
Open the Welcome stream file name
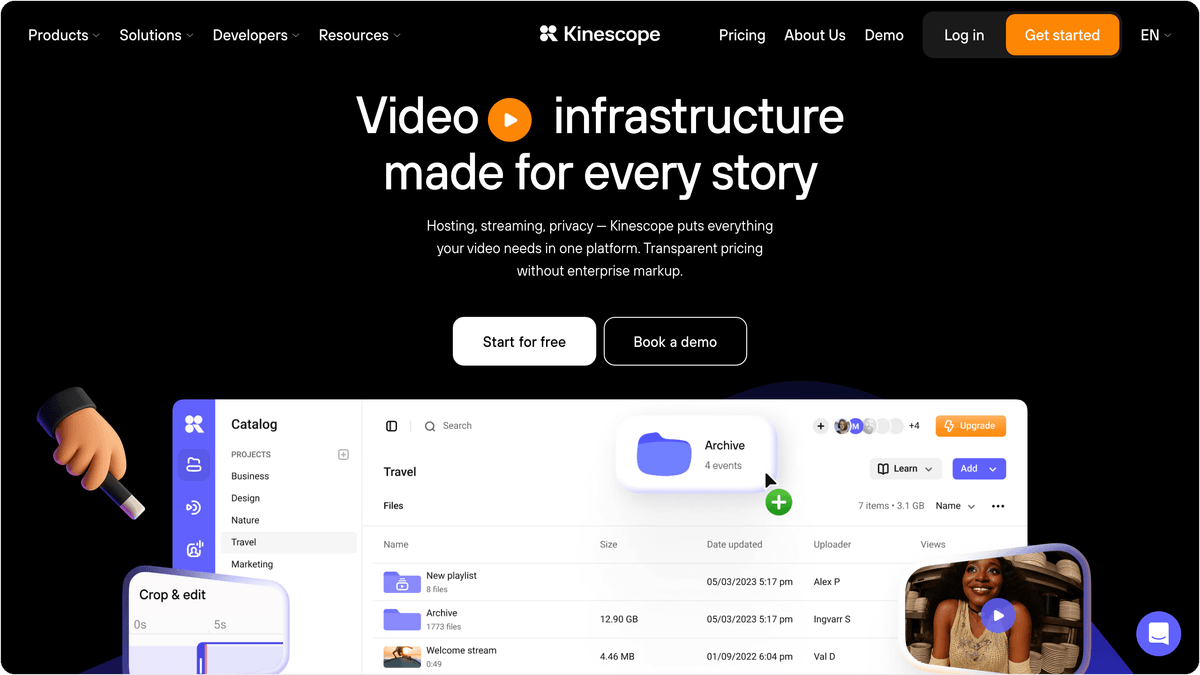point(461,650)
